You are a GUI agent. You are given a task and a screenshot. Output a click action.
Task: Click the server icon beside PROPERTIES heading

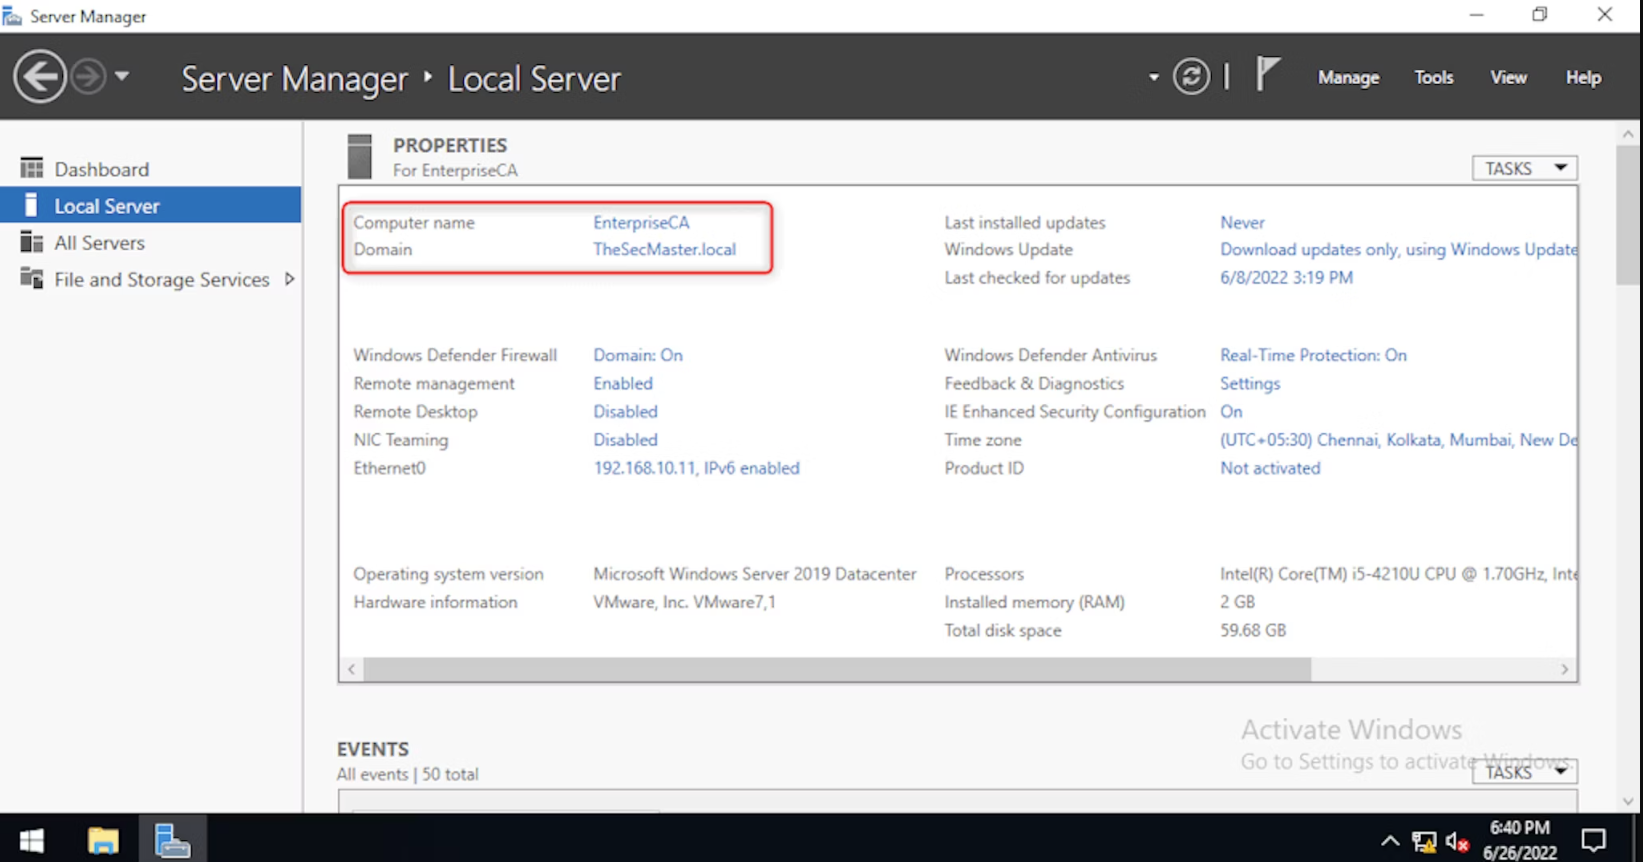point(359,156)
